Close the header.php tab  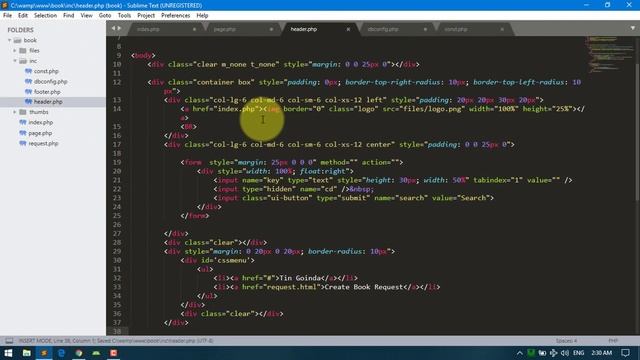tap(348, 29)
